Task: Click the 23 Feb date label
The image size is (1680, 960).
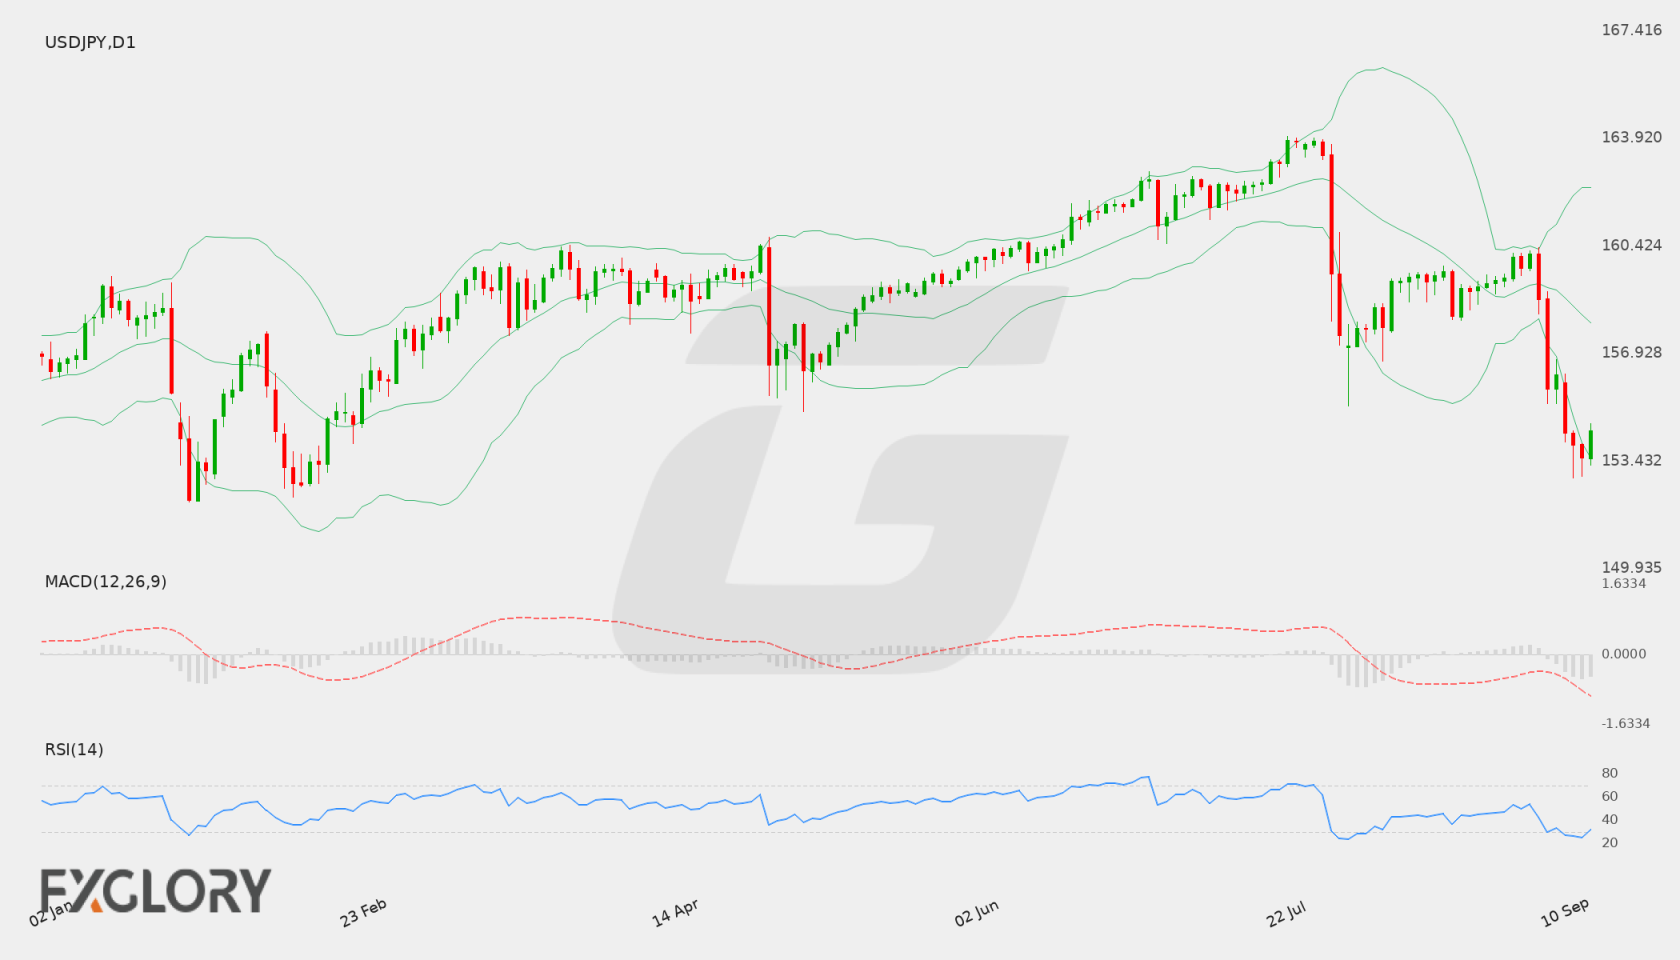Action: click(x=363, y=912)
